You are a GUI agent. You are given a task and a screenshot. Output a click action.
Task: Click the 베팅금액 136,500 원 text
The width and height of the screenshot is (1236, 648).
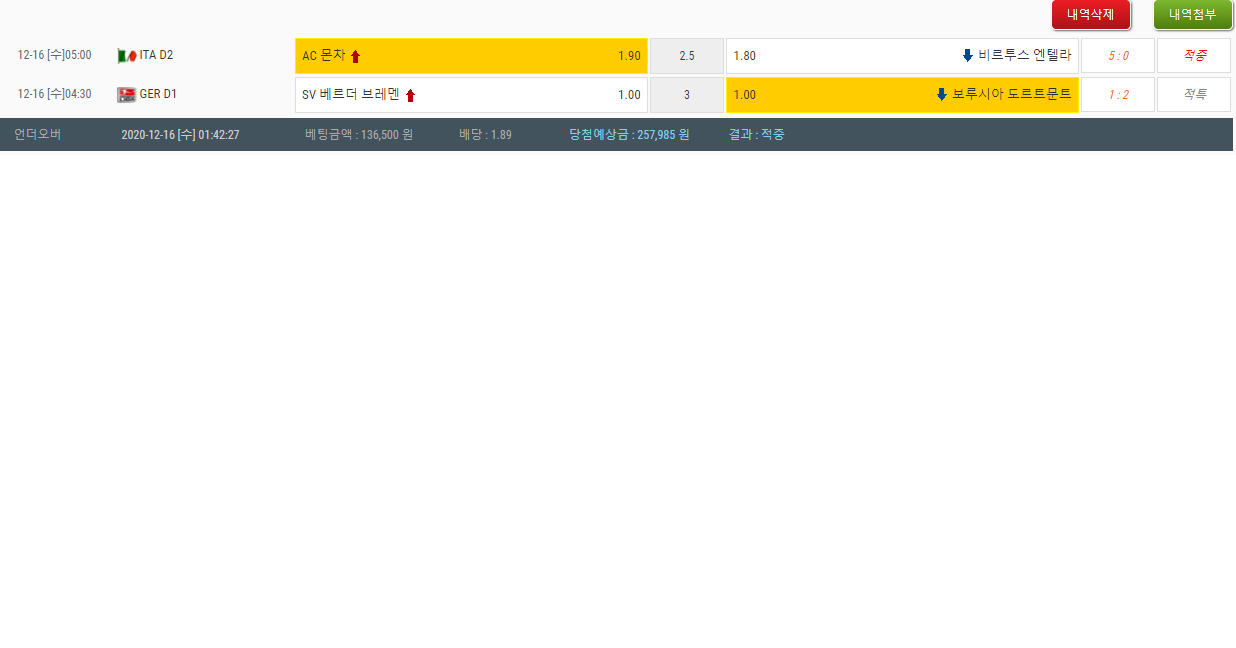click(359, 134)
